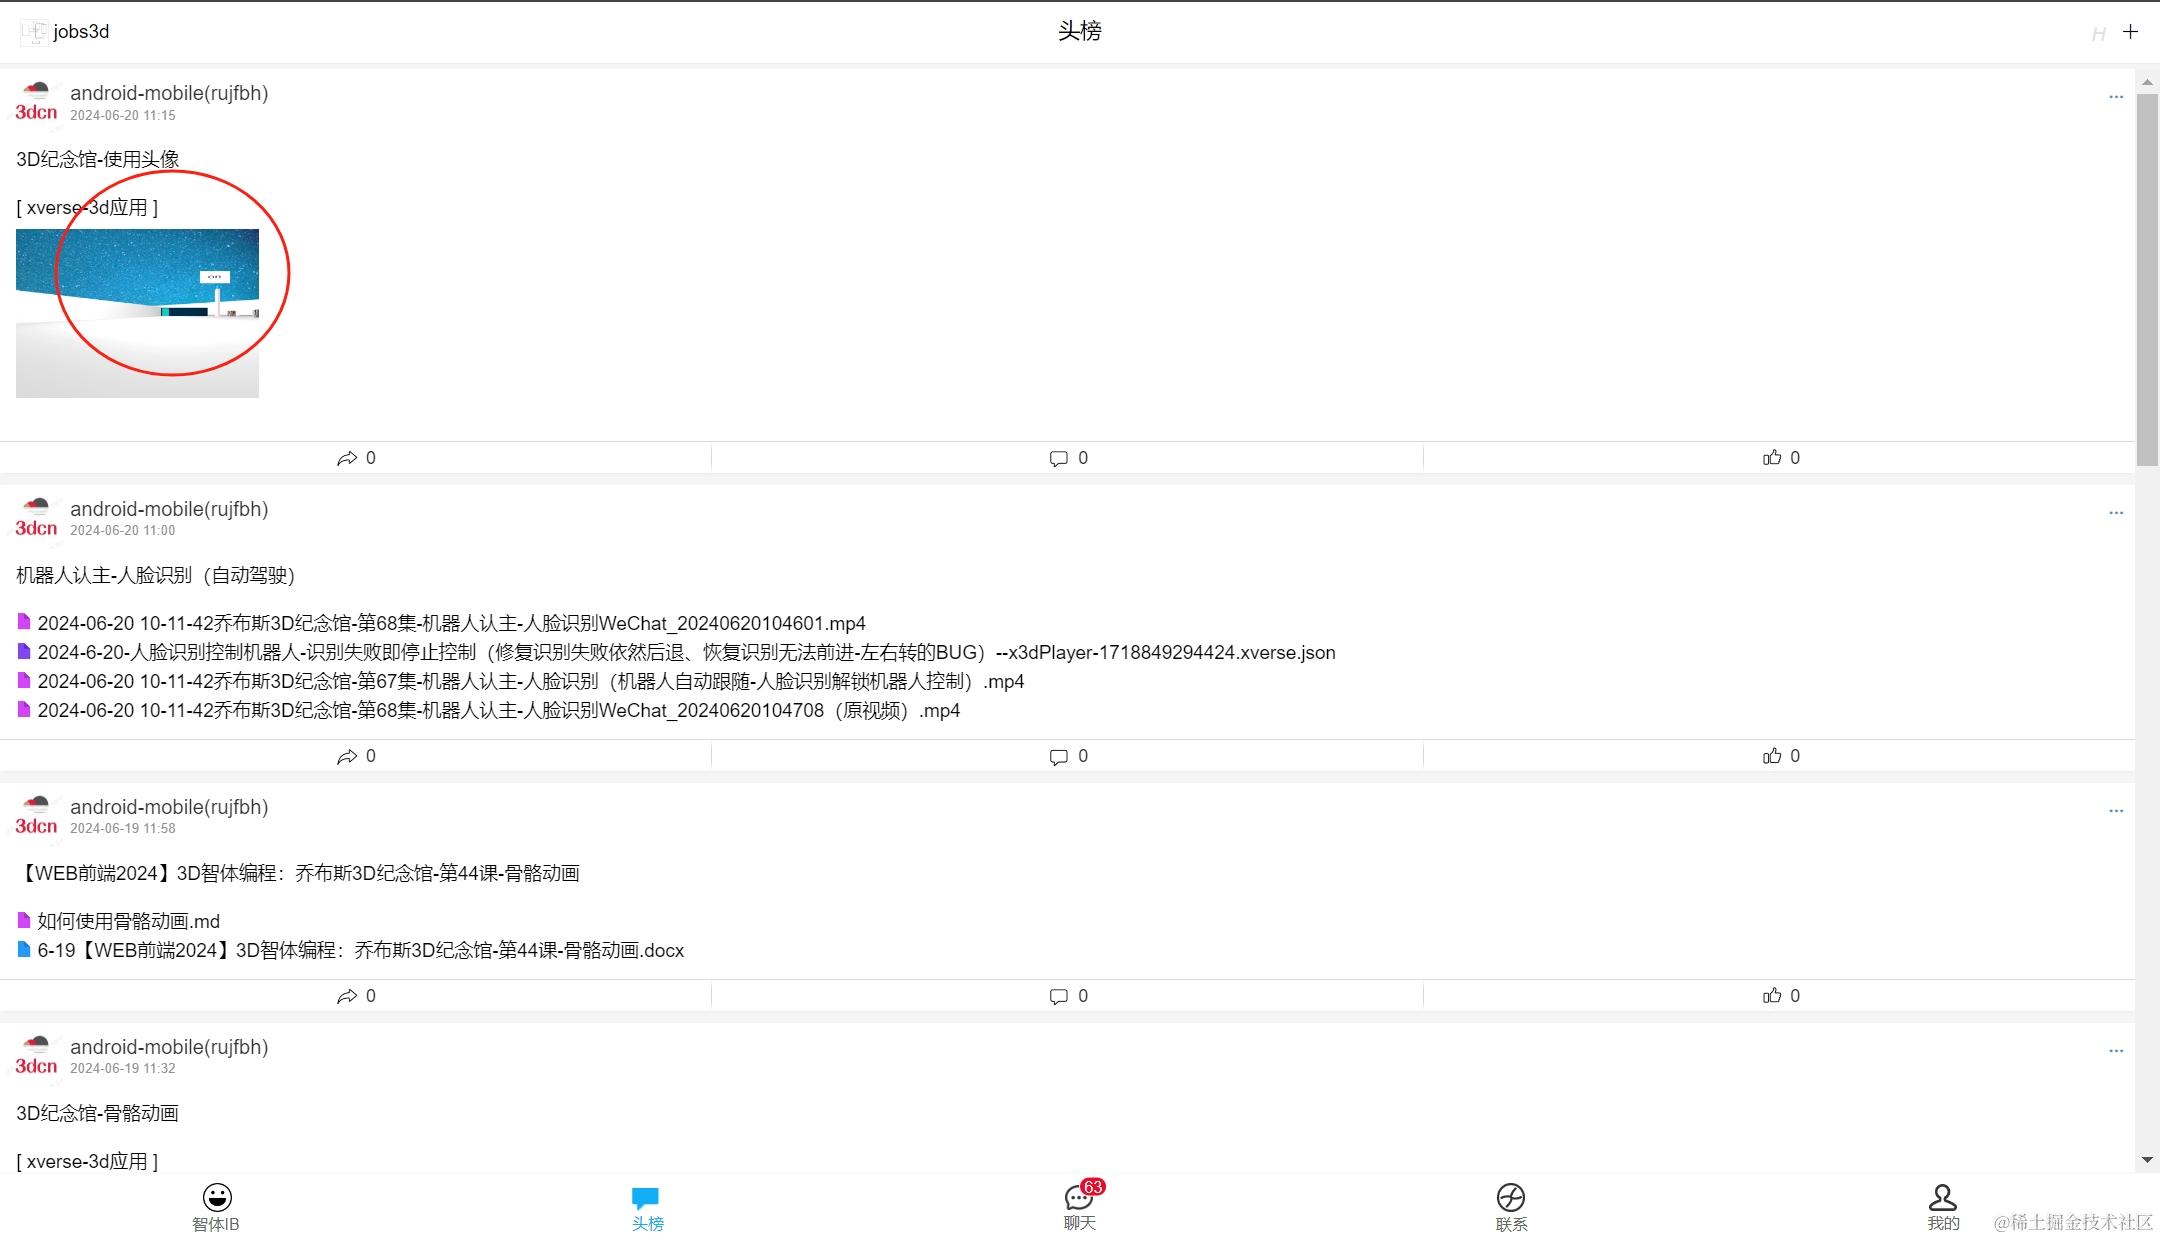Open the 联系 contacts tab icon

point(1510,1198)
